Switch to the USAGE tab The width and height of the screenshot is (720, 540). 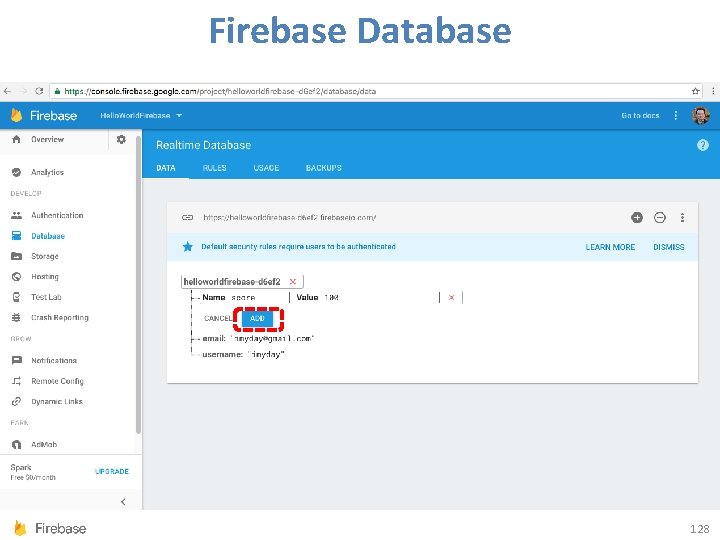pos(266,168)
